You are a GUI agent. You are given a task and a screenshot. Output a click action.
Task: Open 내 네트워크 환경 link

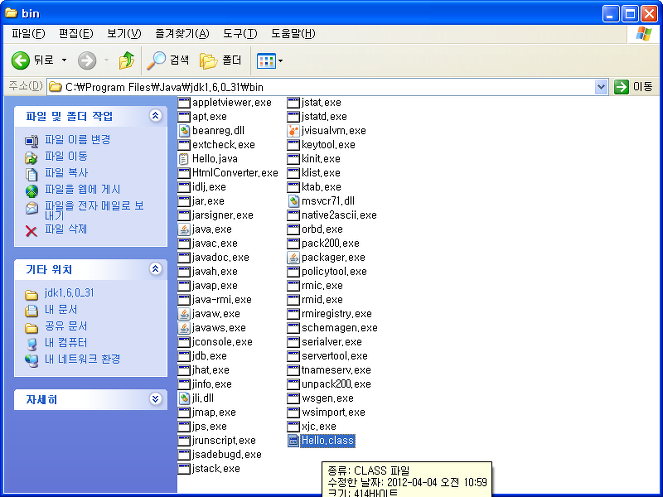click(82, 359)
